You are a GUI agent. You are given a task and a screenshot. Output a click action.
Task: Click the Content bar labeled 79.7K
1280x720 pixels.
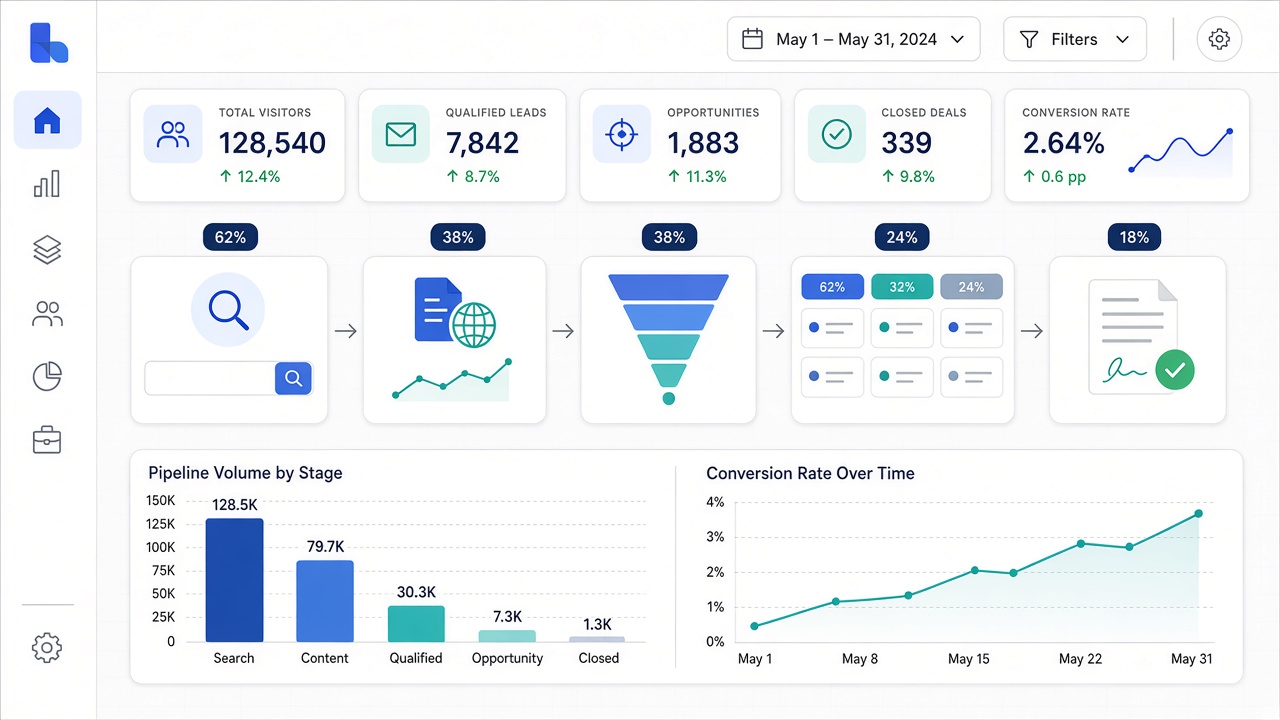click(x=325, y=601)
